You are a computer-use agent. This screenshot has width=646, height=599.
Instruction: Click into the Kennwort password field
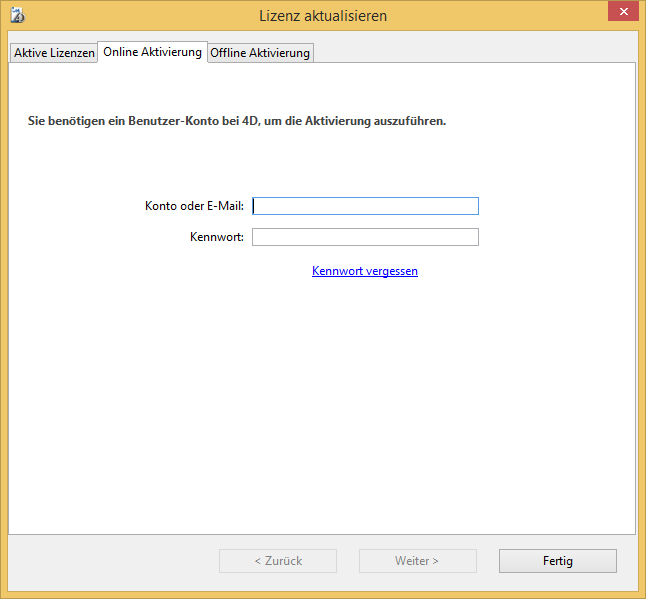[x=365, y=237]
